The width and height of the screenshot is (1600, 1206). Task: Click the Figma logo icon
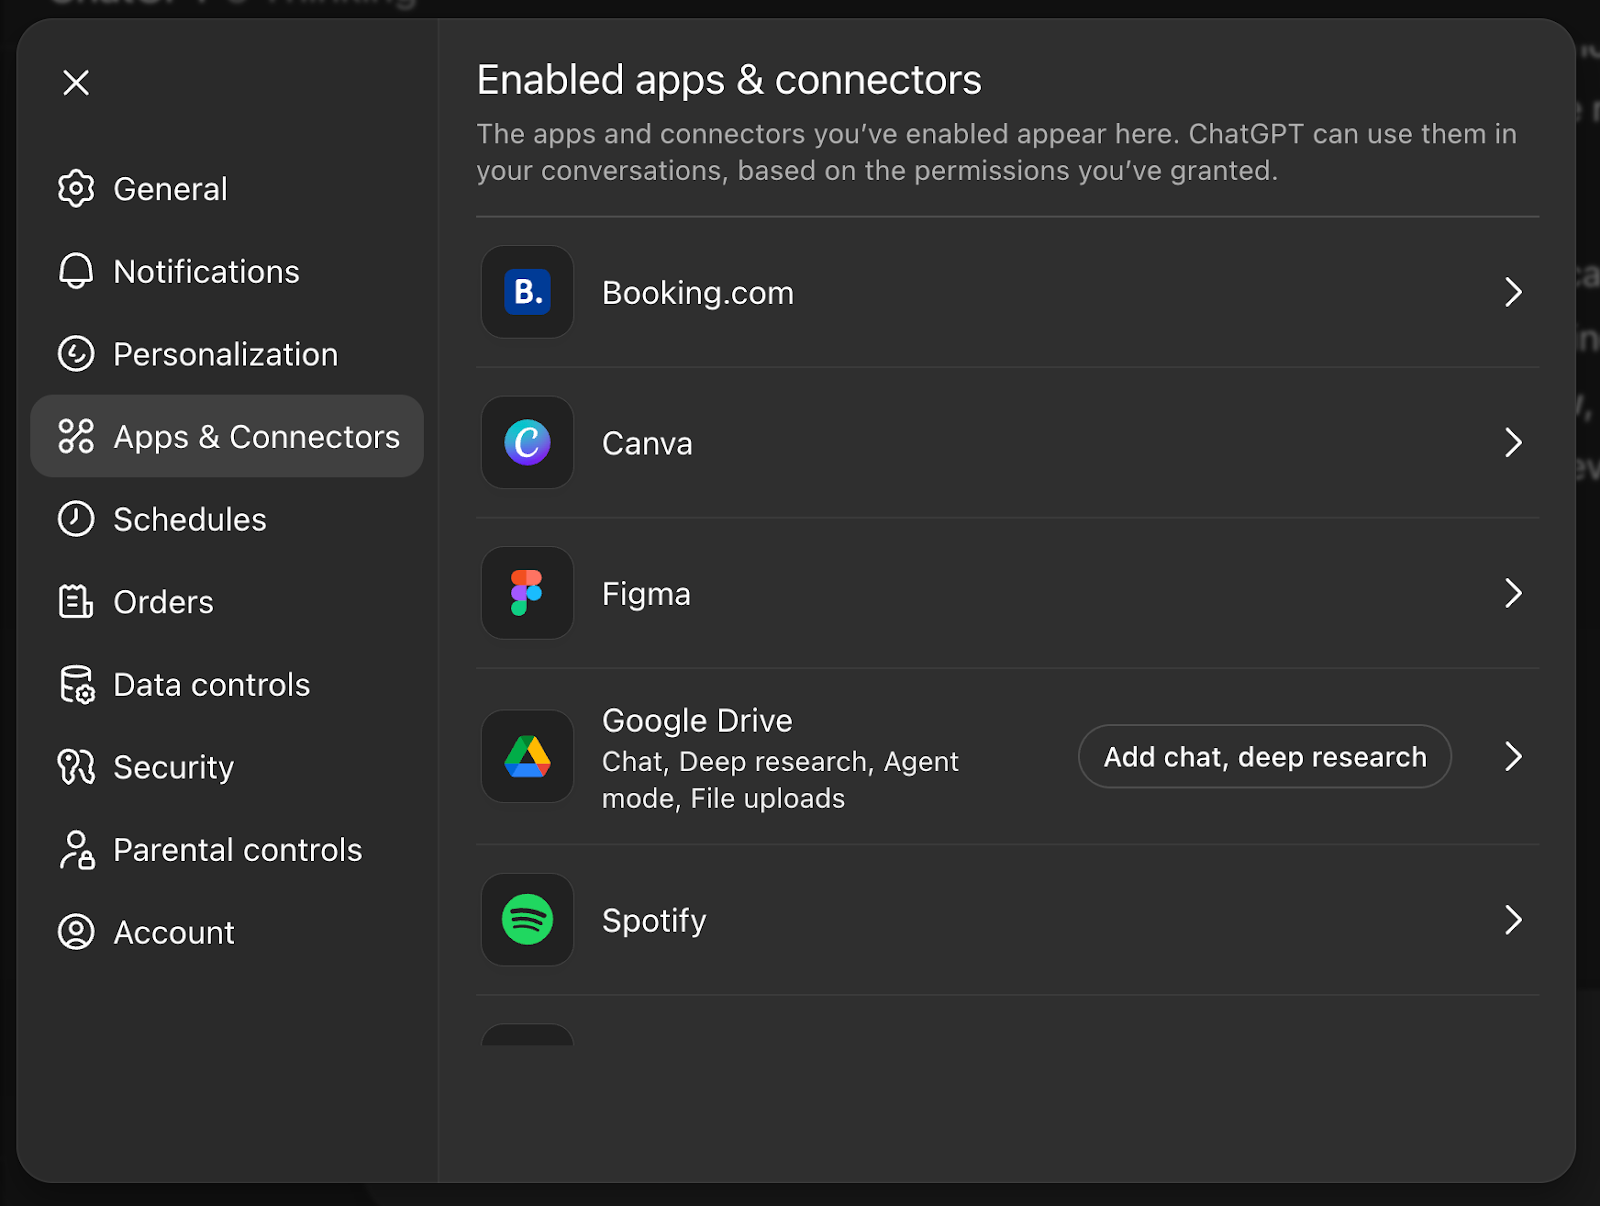[527, 593]
